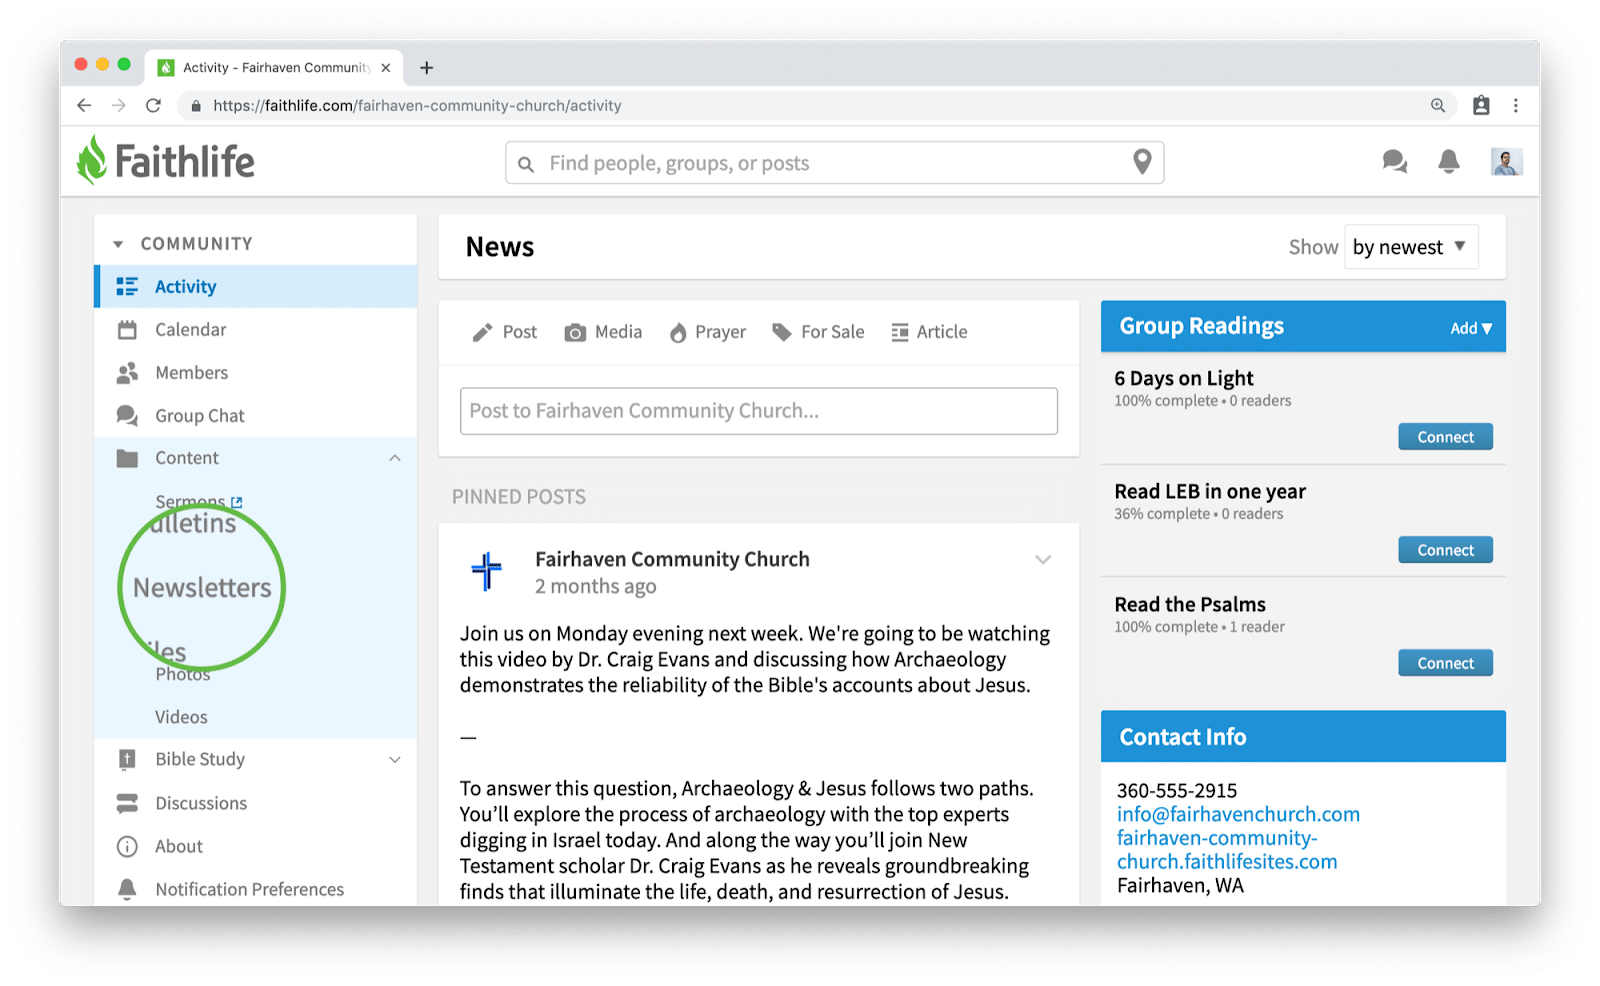Expand the pinned post options chevron
This screenshot has height=986, width=1600.
1043,560
